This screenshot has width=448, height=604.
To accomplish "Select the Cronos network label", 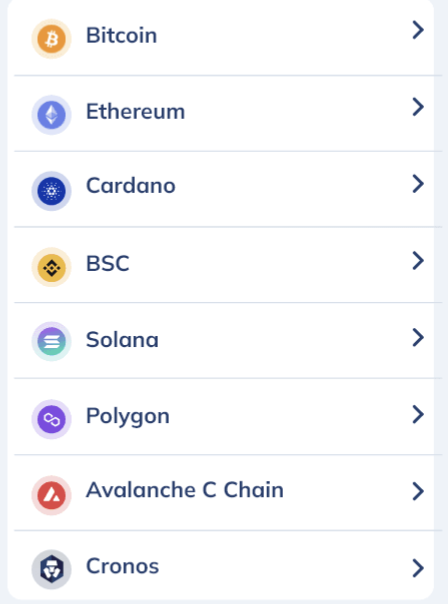I will pyautogui.click(x=122, y=566).
